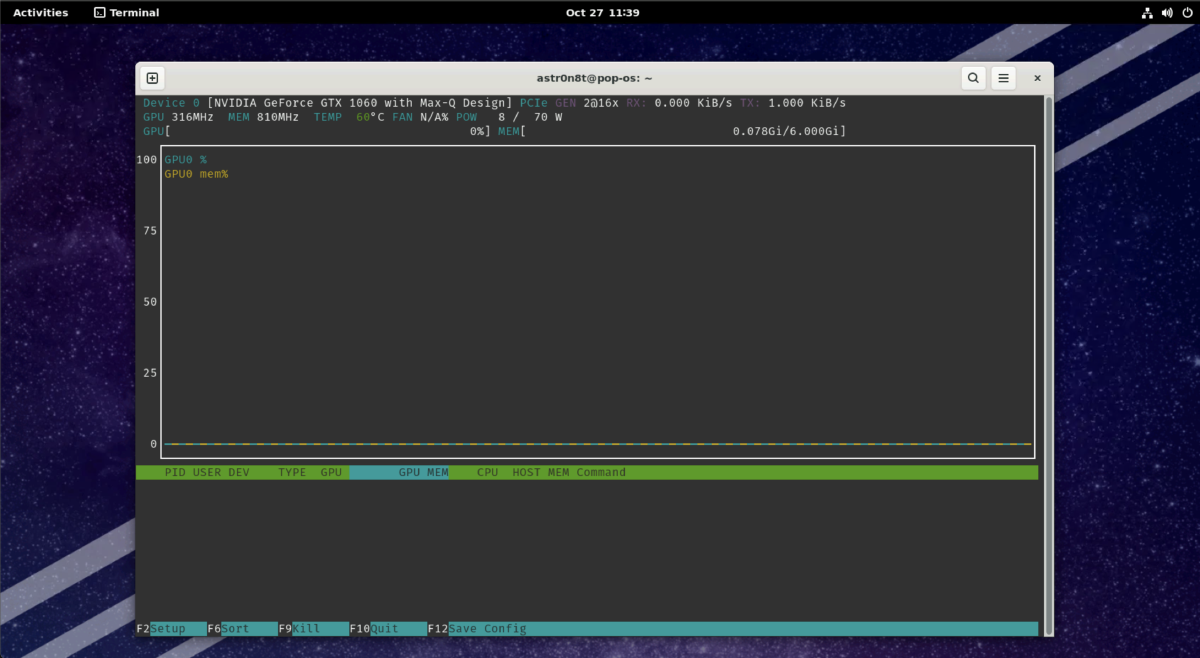Click the power icon in system tray
Viewport: 1200px width, 658px height.
point(1183,13)
